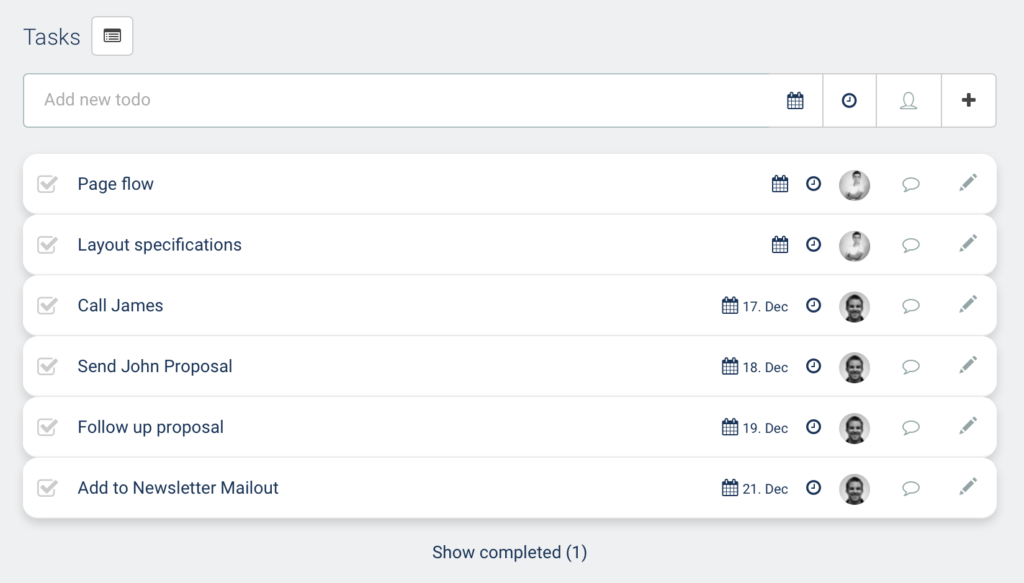The image size is (1024, 583).
Task: Open the comment bubble on Follow up proposal
Action: (910, 428)
